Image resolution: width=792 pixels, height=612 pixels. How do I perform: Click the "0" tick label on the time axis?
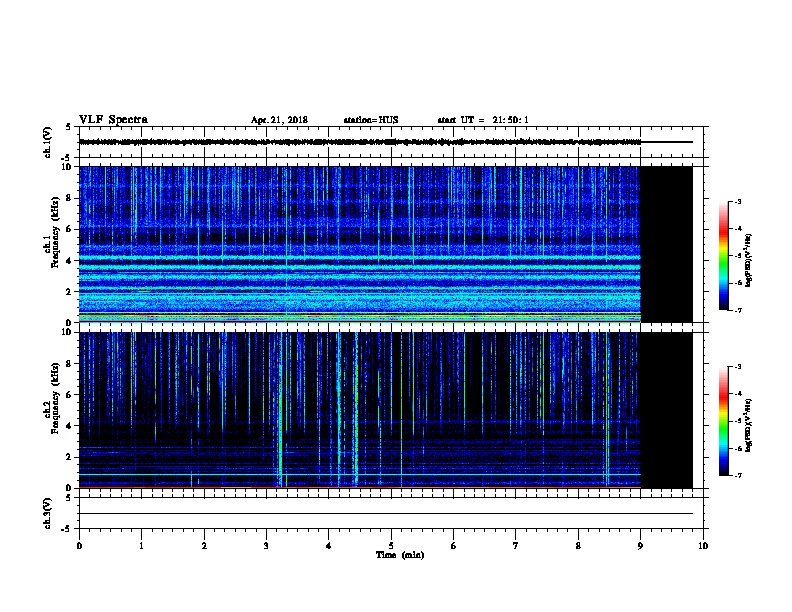79,546
